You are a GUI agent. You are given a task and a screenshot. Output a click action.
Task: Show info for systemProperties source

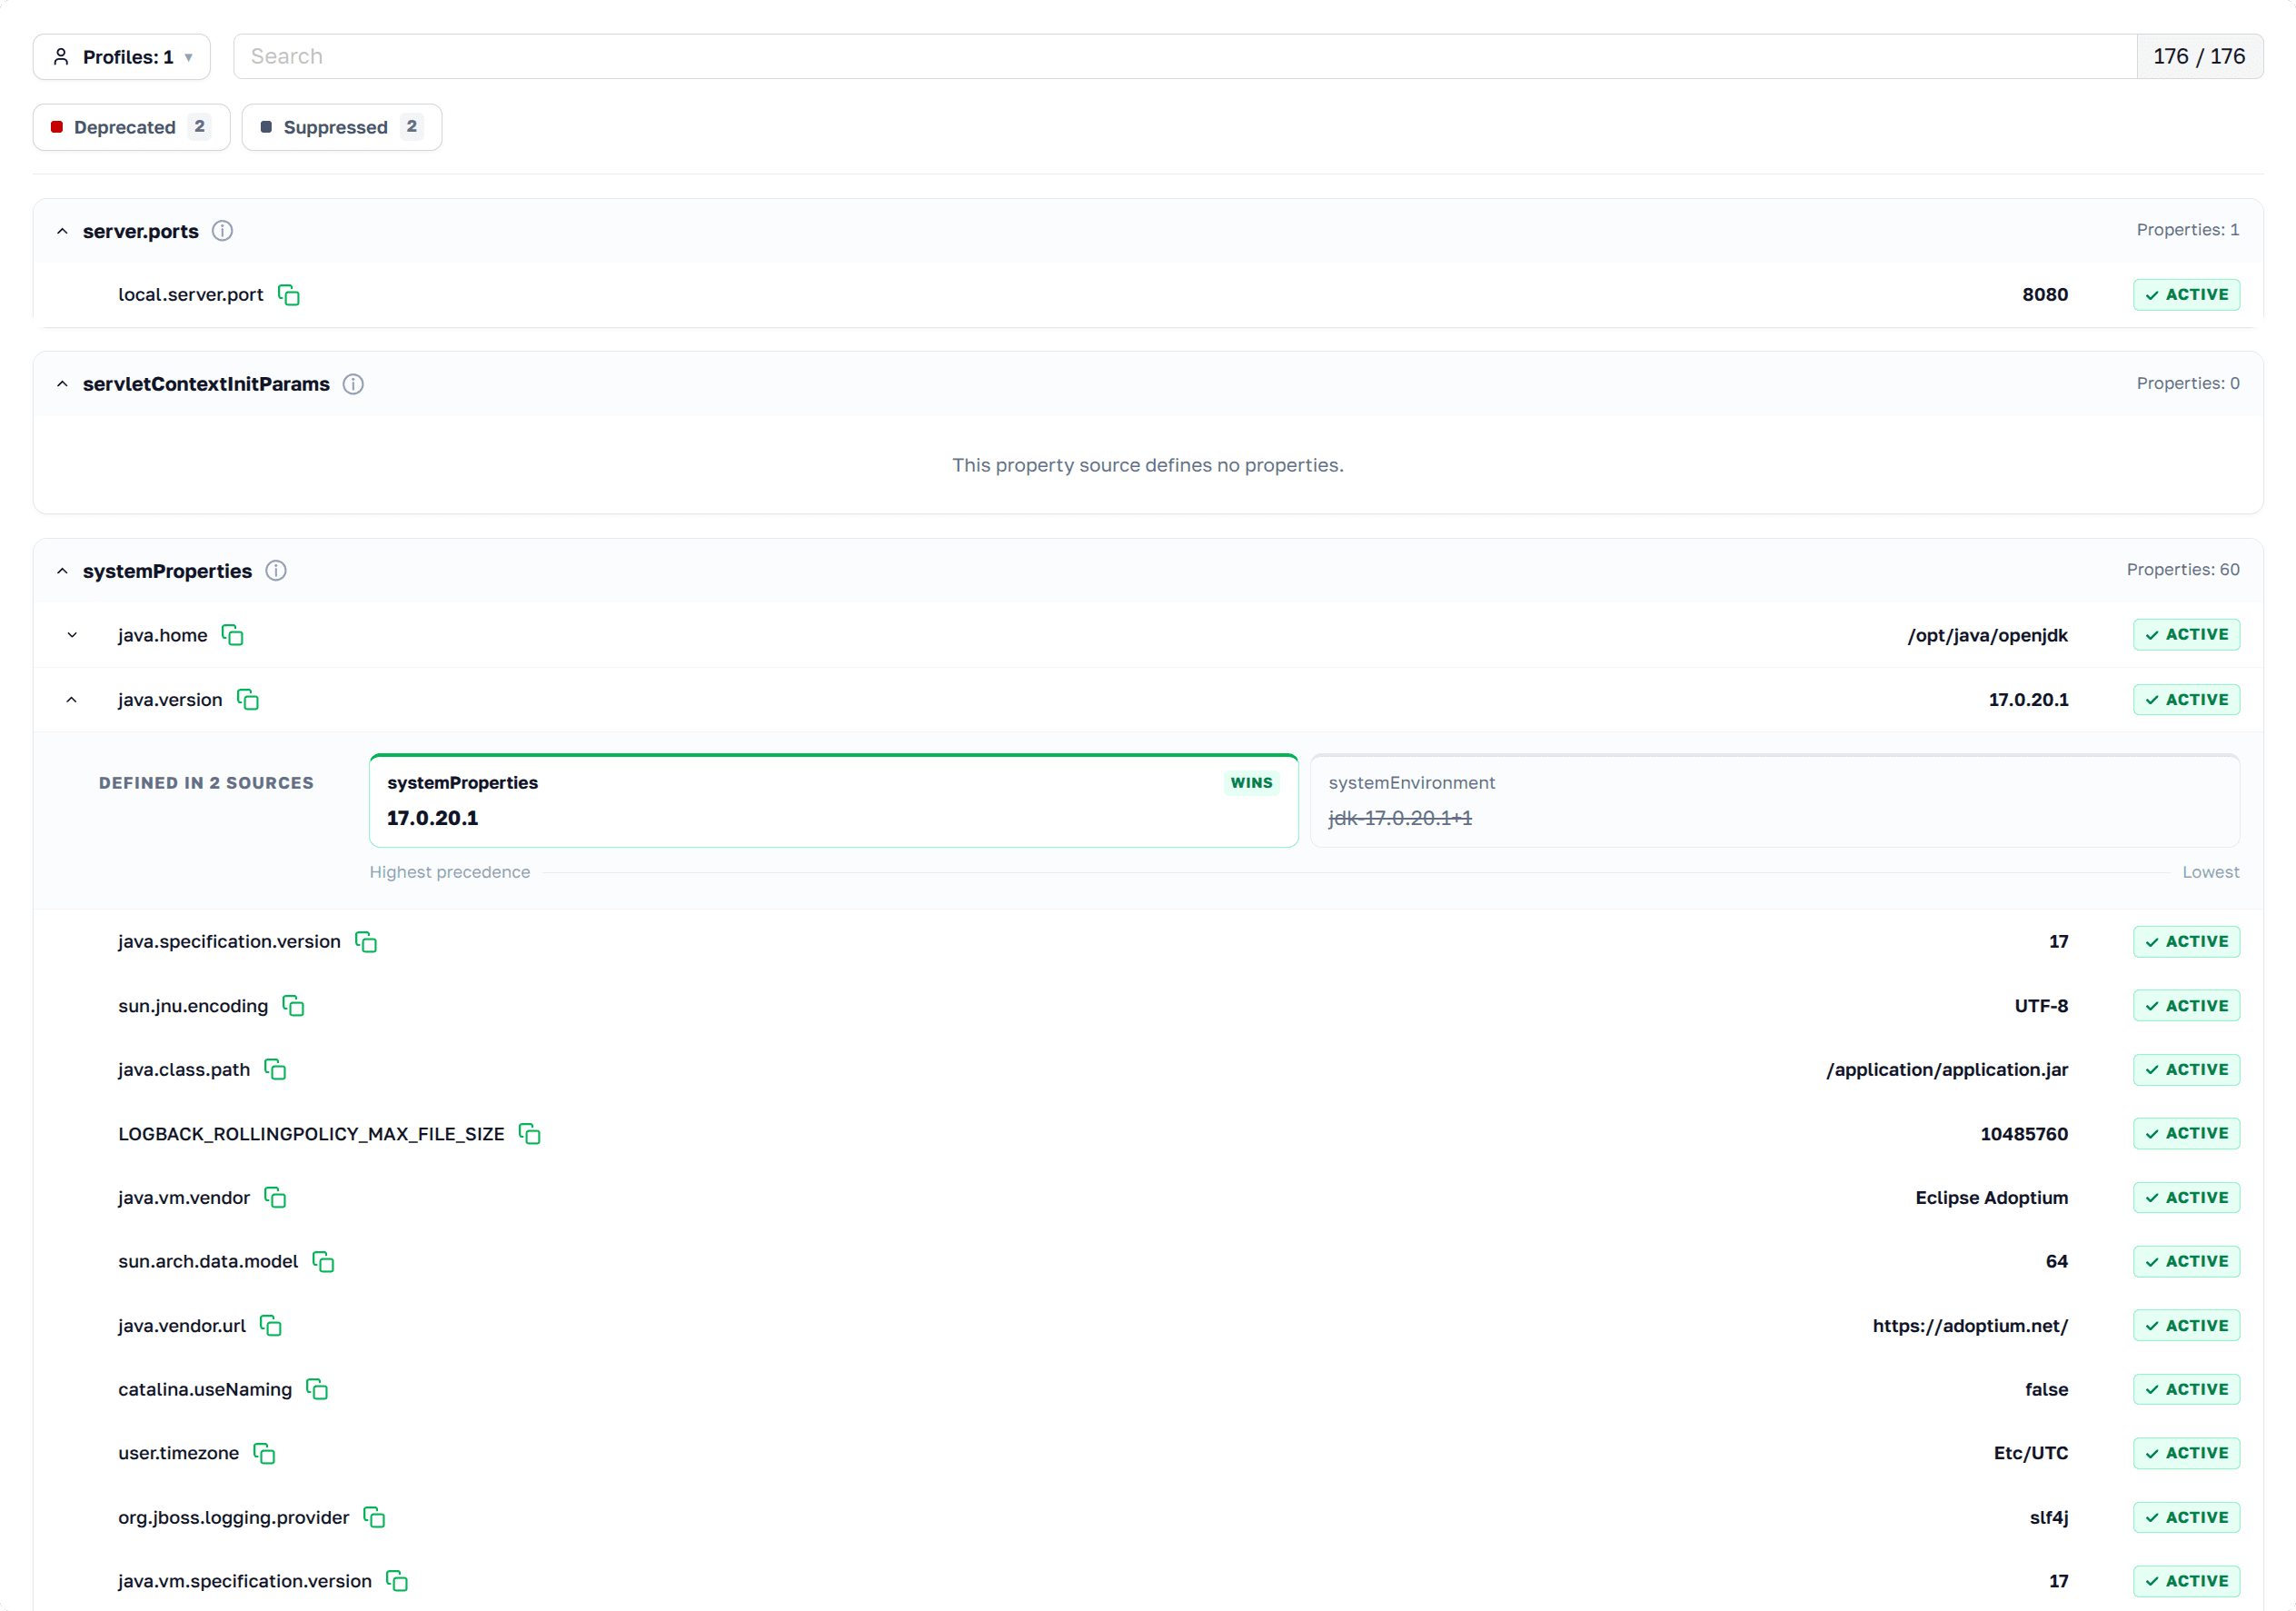click(x=276, y=571)
